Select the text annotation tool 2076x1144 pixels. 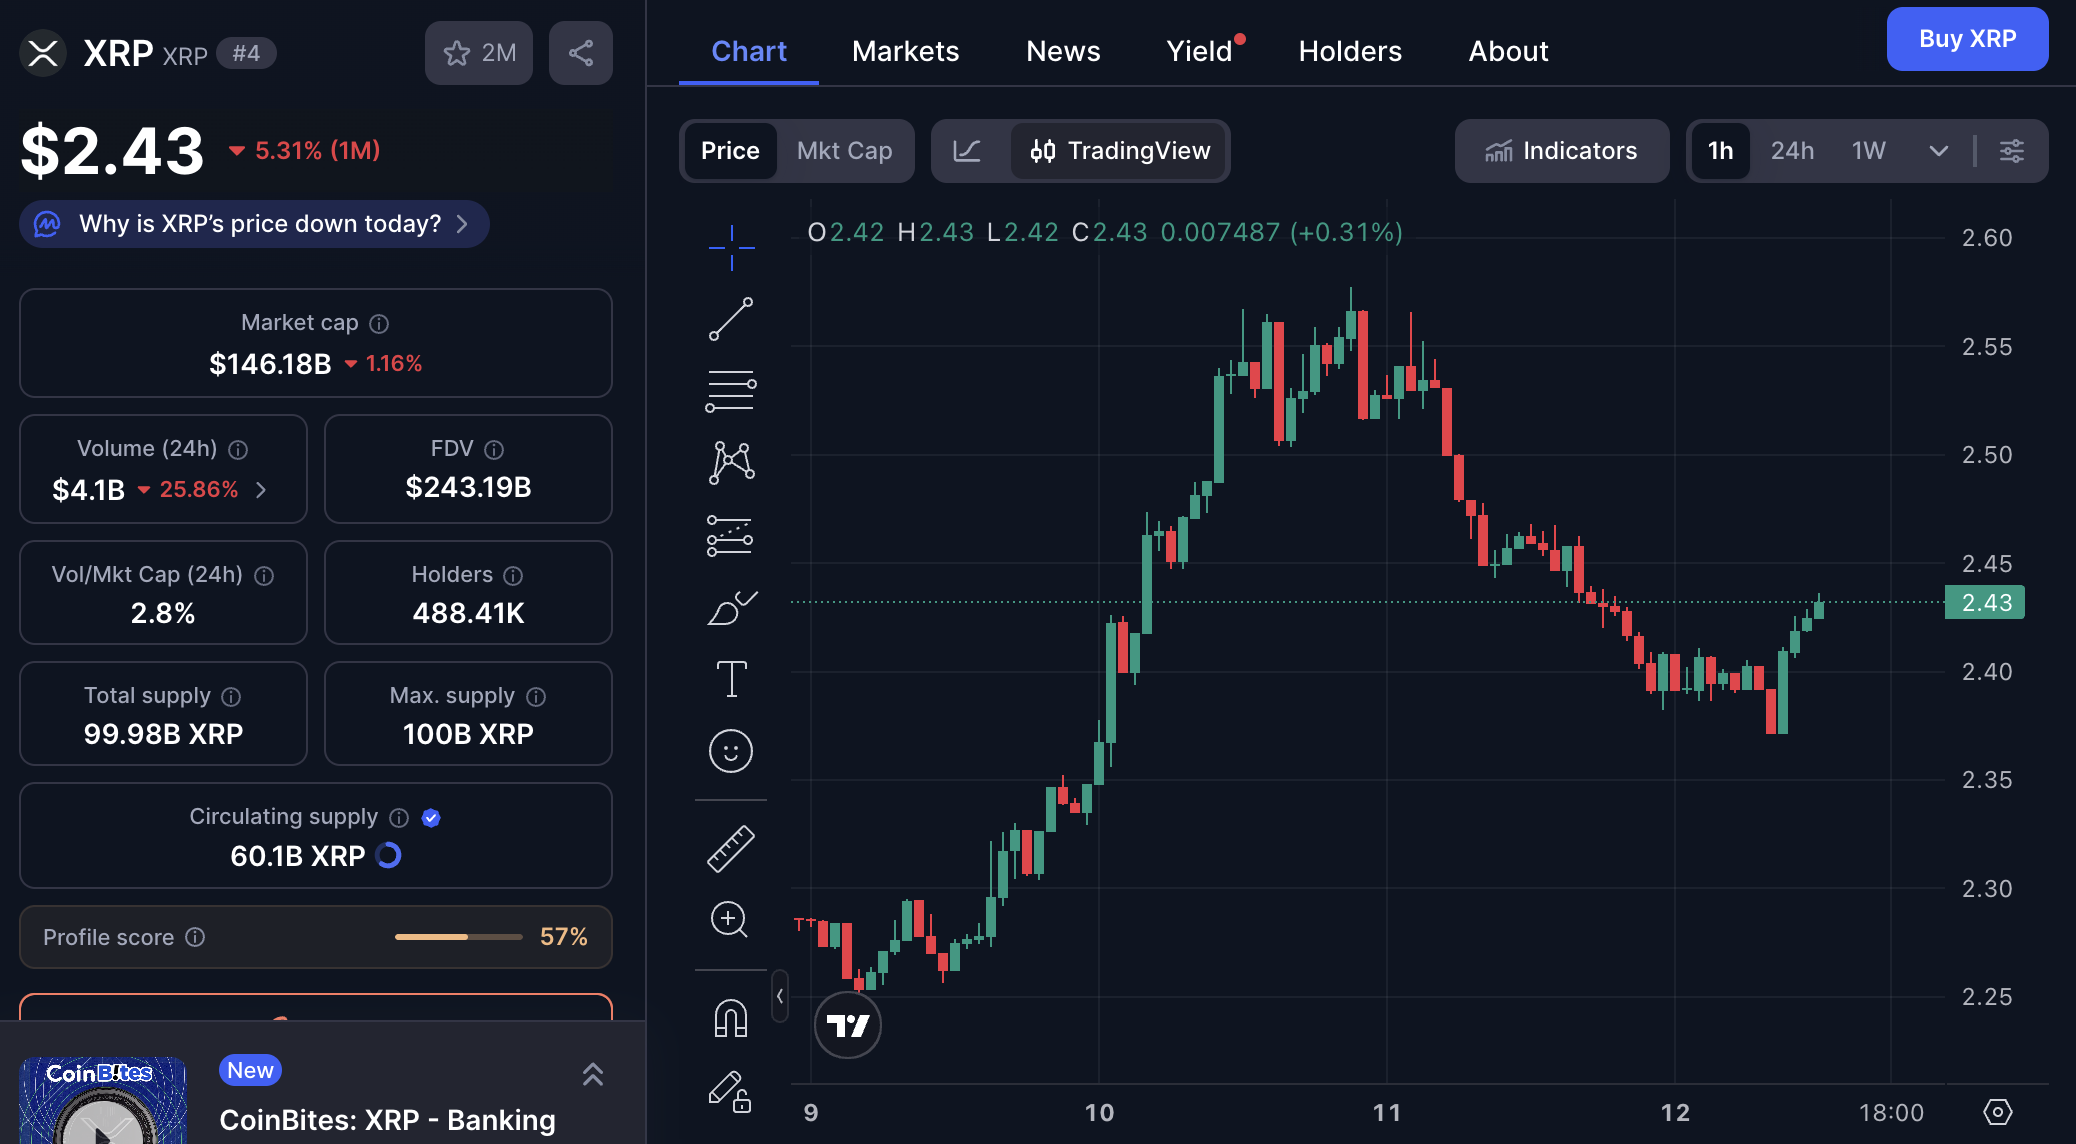(731, 679)
